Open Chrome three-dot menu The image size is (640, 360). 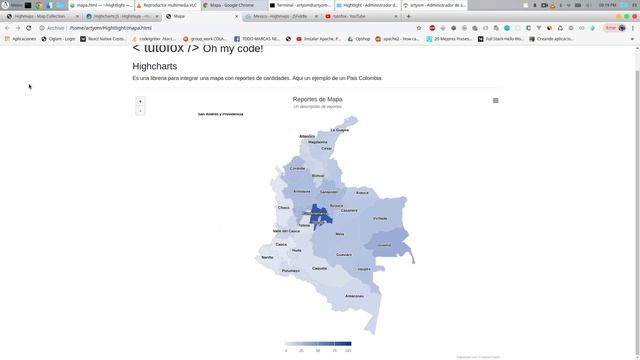[633, 28]
